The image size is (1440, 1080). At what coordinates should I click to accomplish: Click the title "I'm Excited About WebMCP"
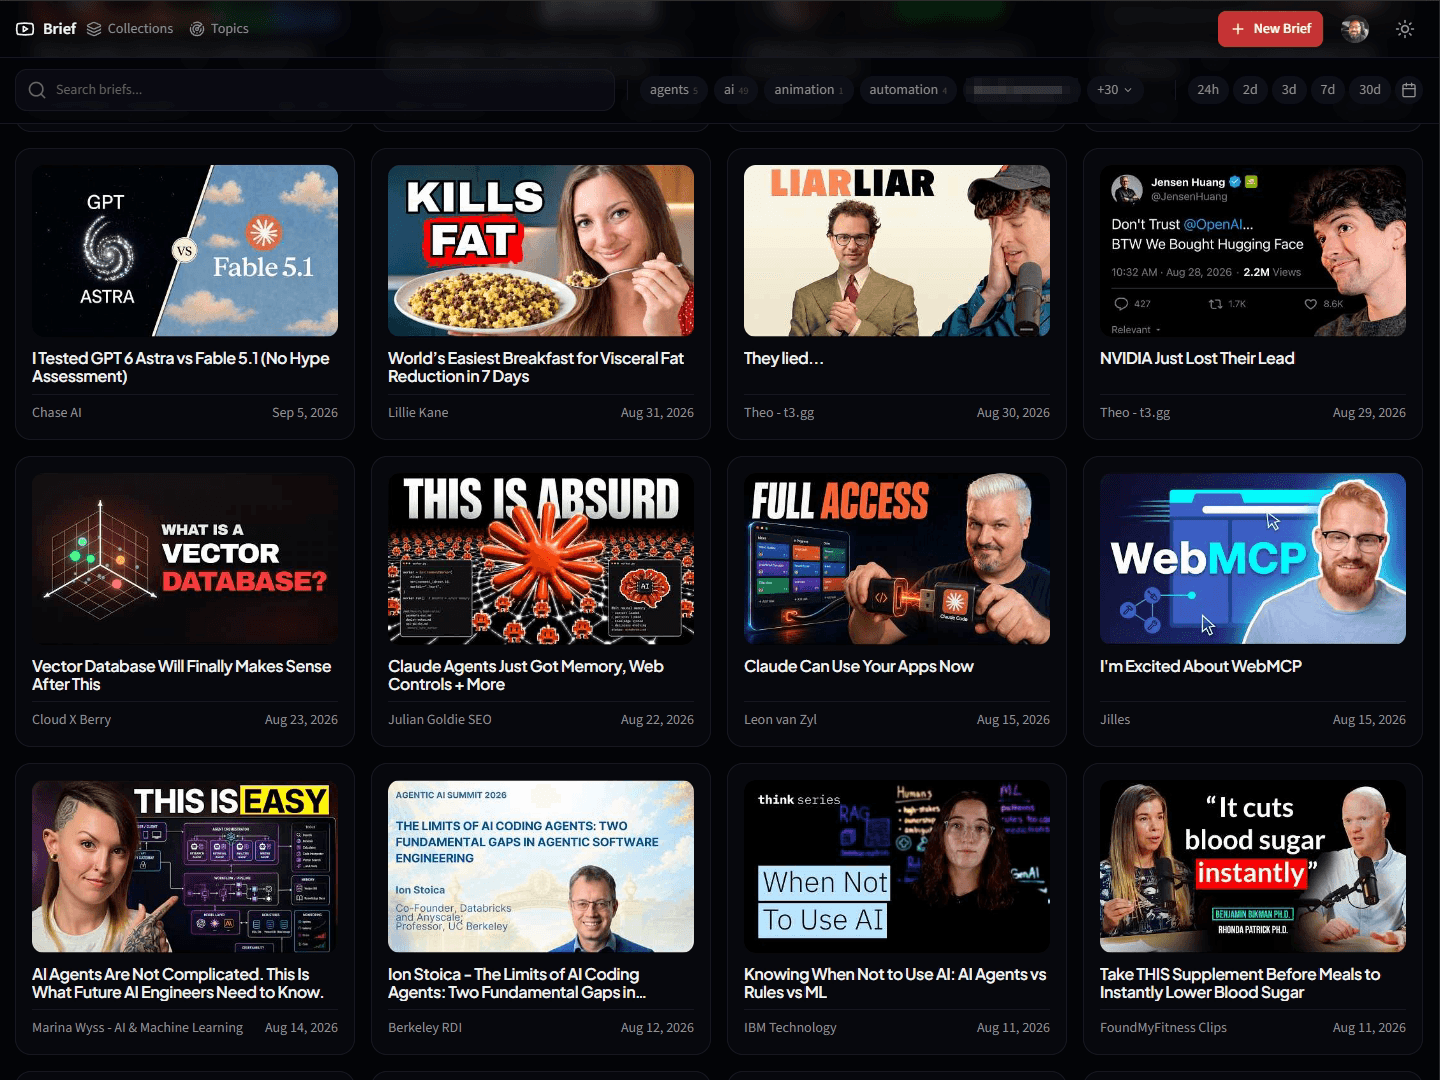coord(1201,666)
